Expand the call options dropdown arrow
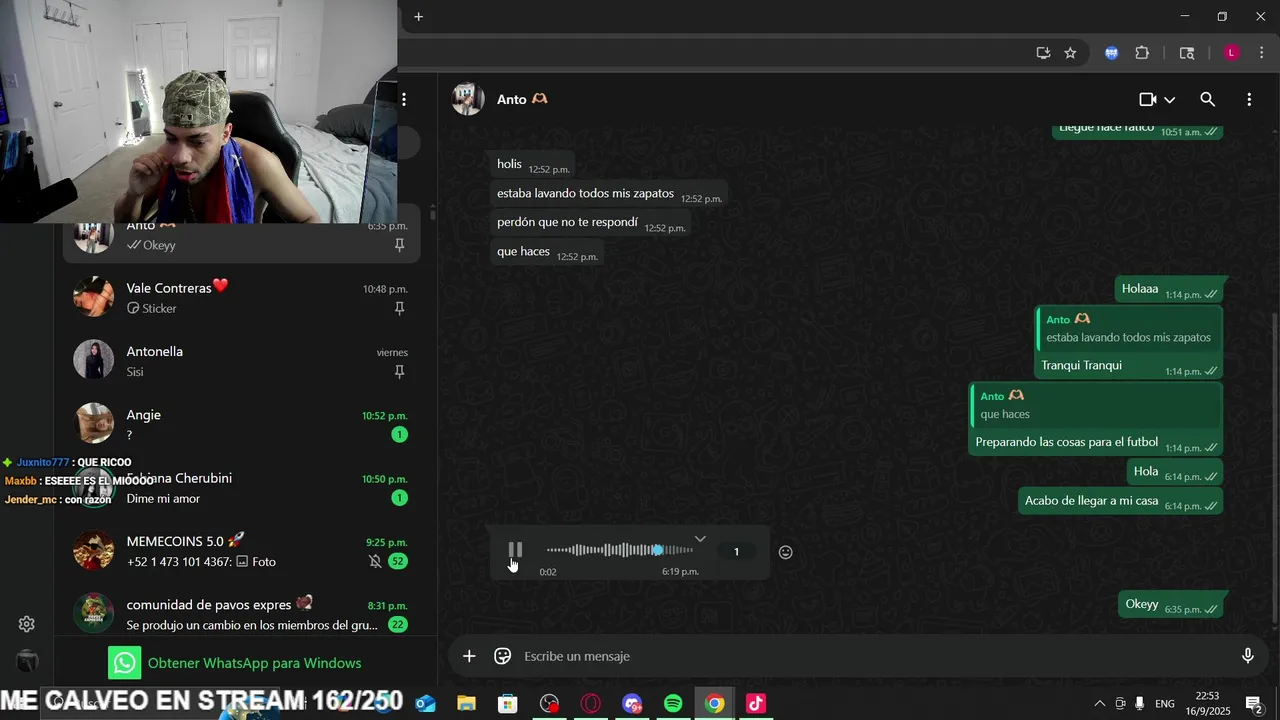The image size is (1280, 720). coord(1169,100)
